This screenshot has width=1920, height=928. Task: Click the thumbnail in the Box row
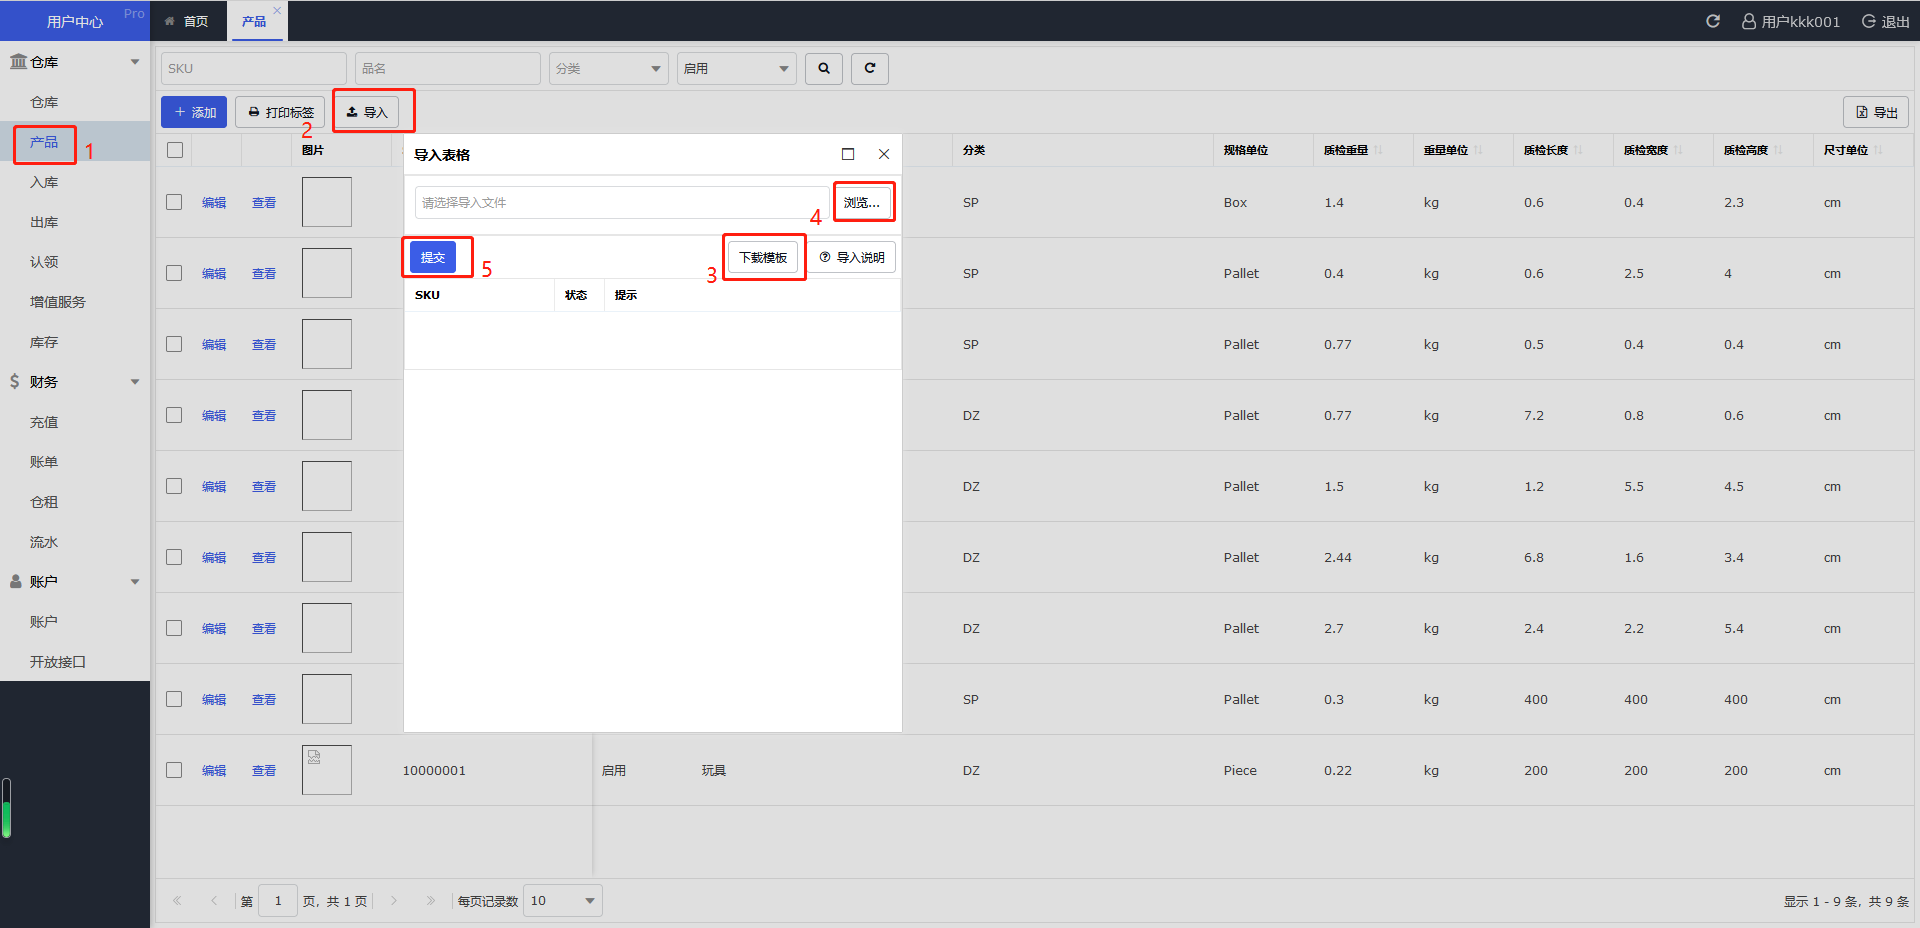point(327,202)
